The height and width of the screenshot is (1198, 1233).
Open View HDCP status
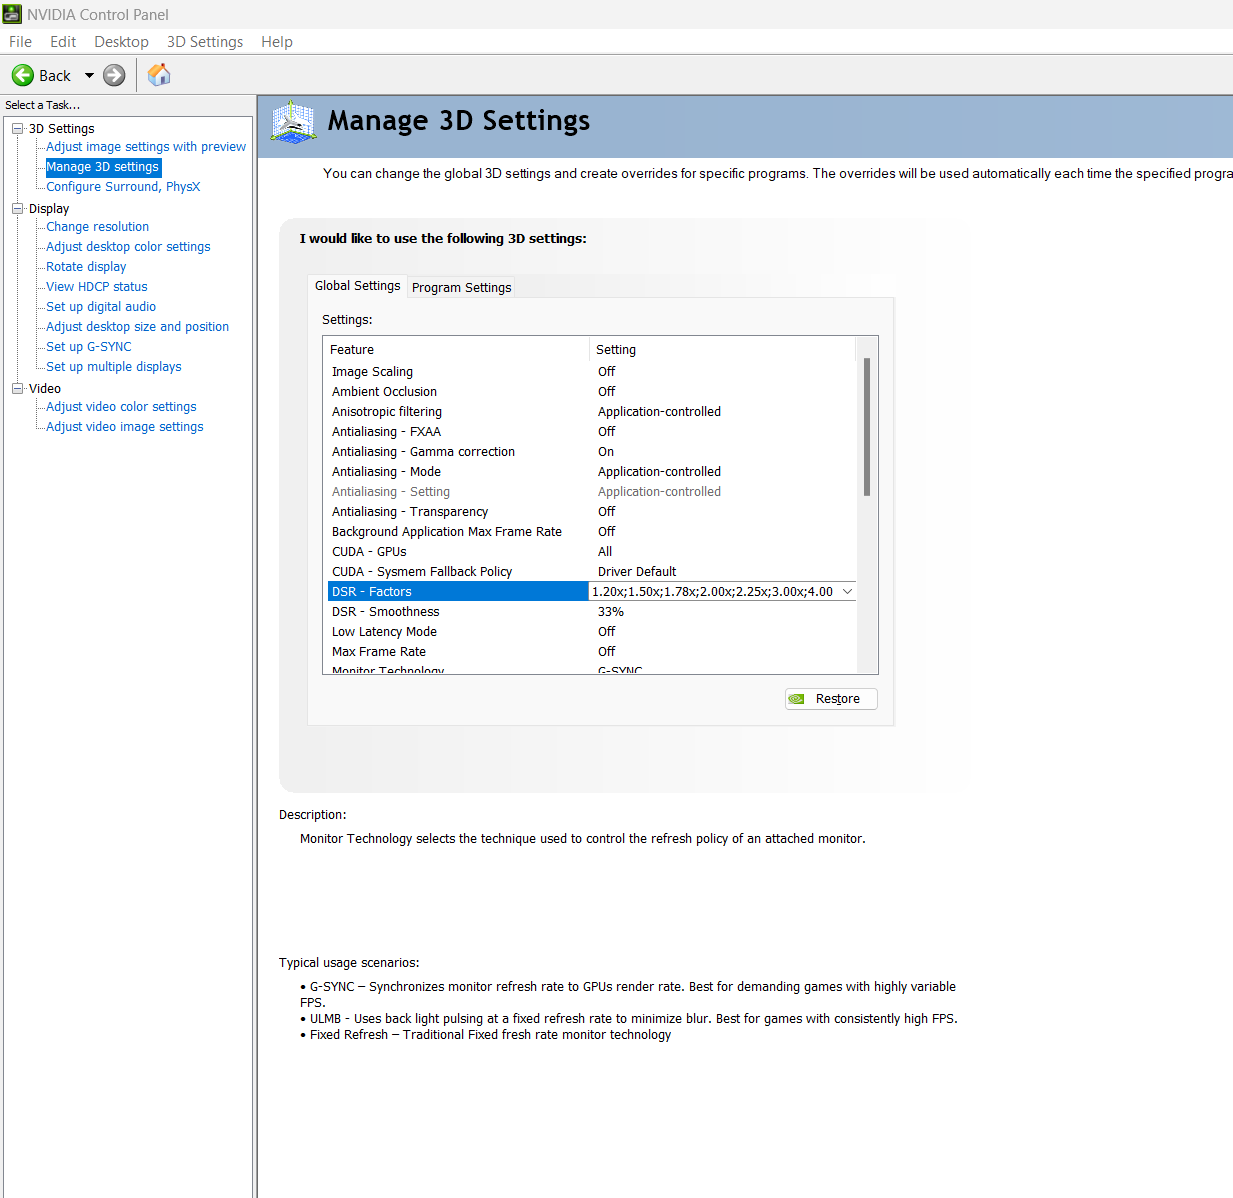pyautogui.click(x=96, y=287)
